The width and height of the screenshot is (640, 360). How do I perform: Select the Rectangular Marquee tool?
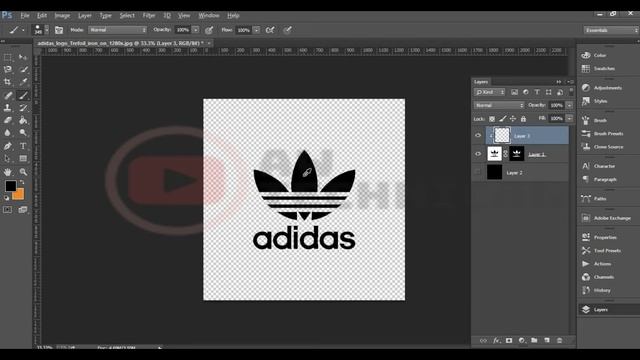tap(7, 57)
